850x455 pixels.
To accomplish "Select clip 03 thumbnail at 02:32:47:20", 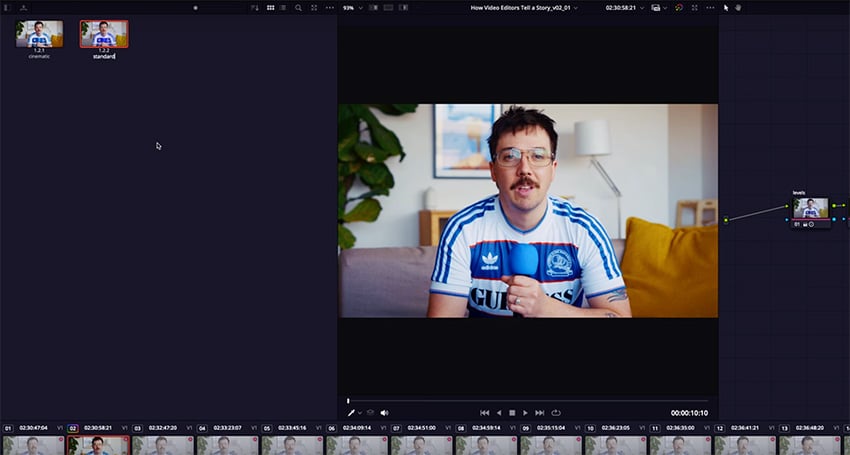I will click(162, 445).
